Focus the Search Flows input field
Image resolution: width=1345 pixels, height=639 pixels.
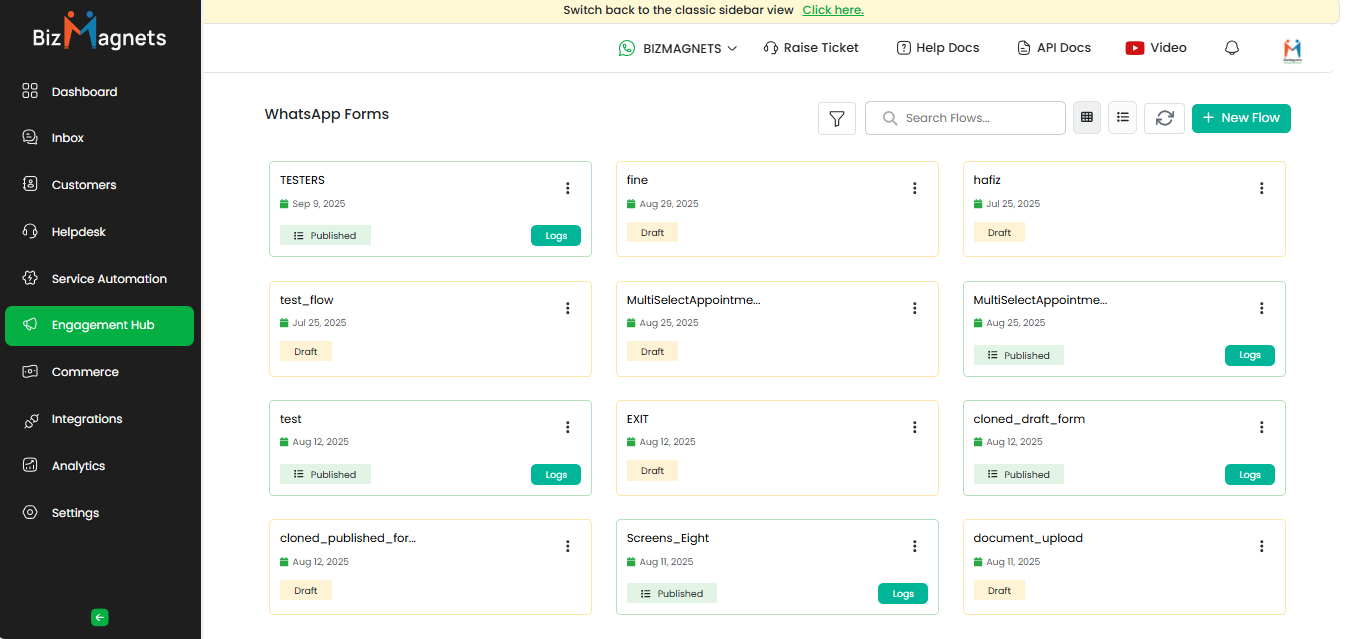click(x=975, y=118)
